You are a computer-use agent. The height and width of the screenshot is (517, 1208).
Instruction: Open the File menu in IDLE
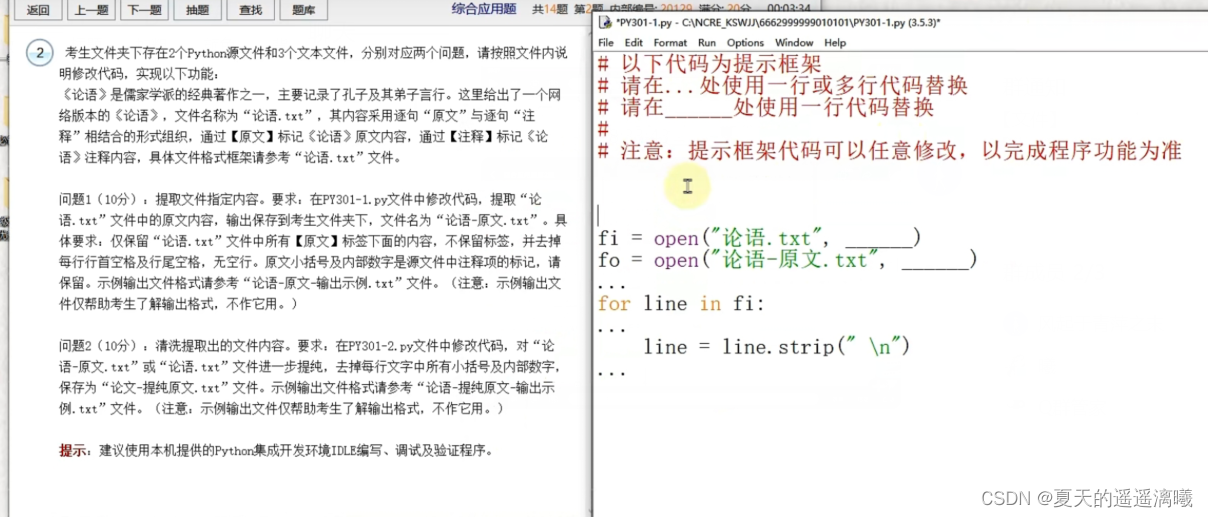point(606,43)
